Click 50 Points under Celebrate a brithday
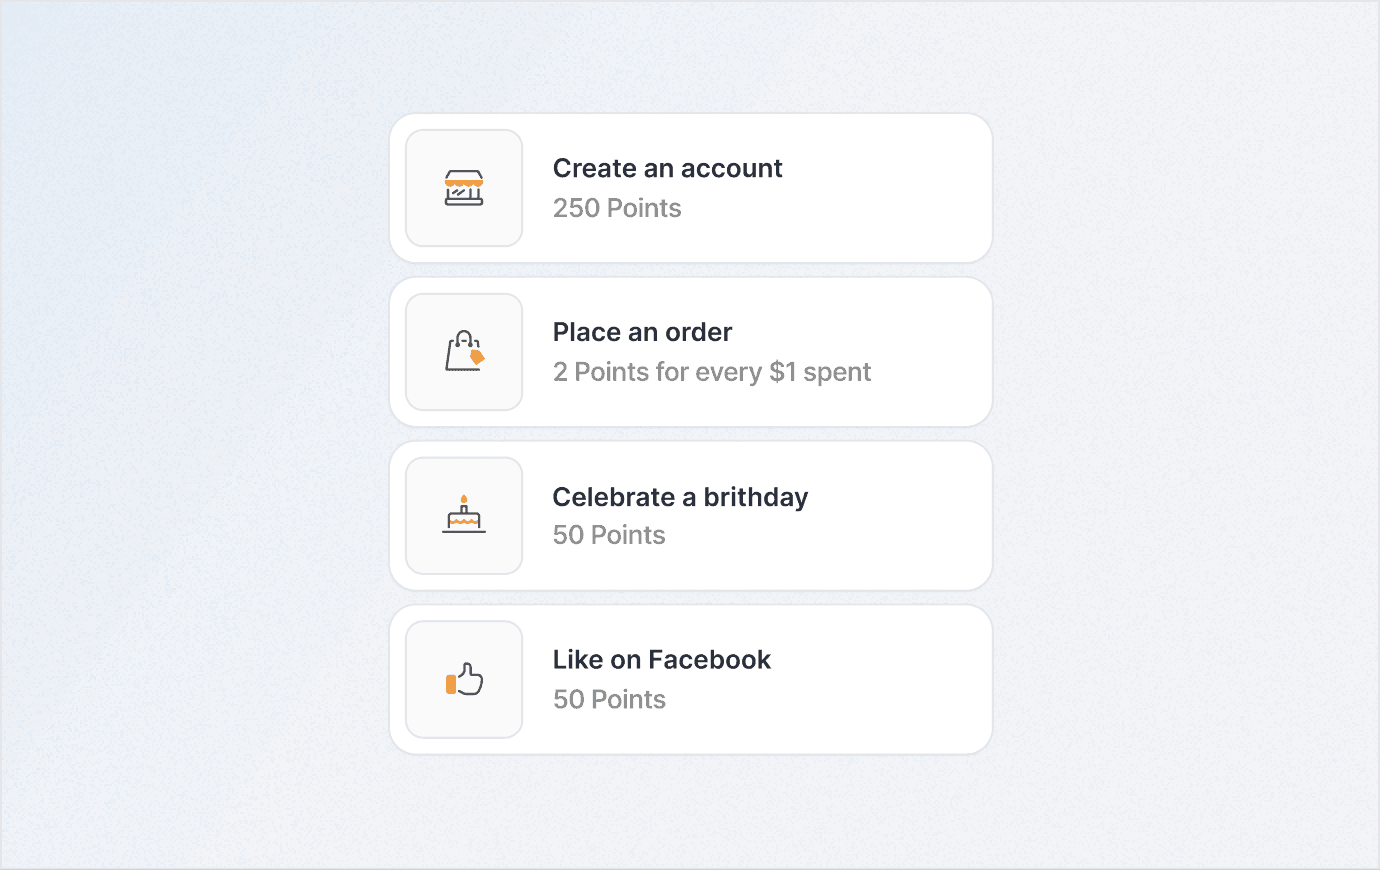This screenshot has height=870, width=1380. (x=609, y=535)
